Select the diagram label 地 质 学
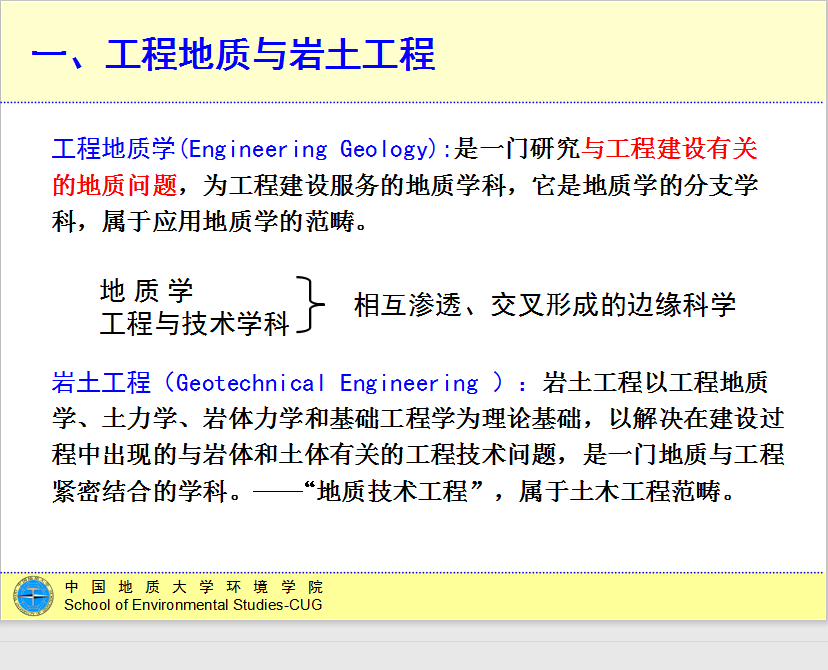 147,291
